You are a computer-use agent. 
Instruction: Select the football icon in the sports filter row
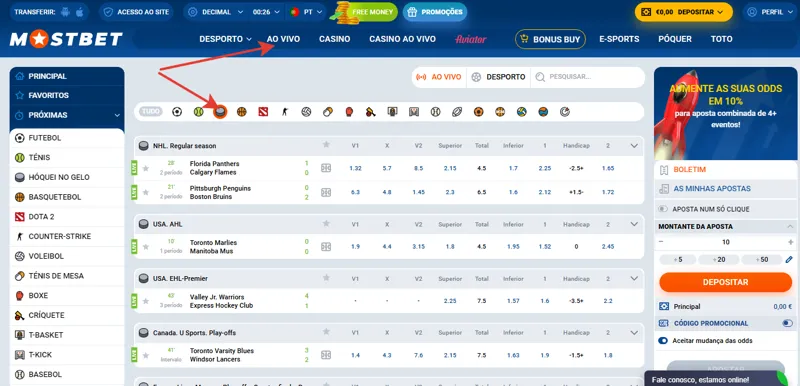[177, 112]
